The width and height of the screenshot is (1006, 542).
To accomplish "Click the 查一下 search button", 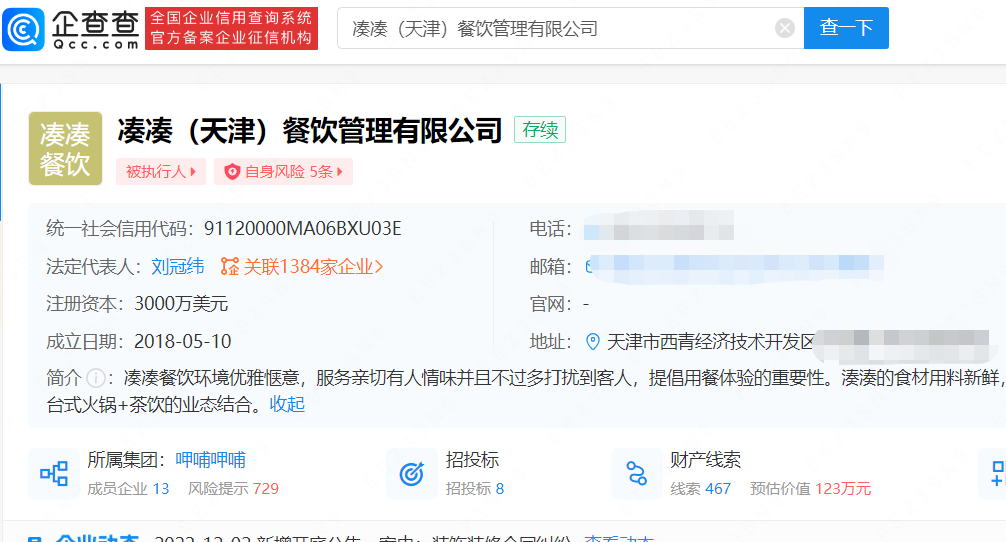I will click(x=846, y=28).
